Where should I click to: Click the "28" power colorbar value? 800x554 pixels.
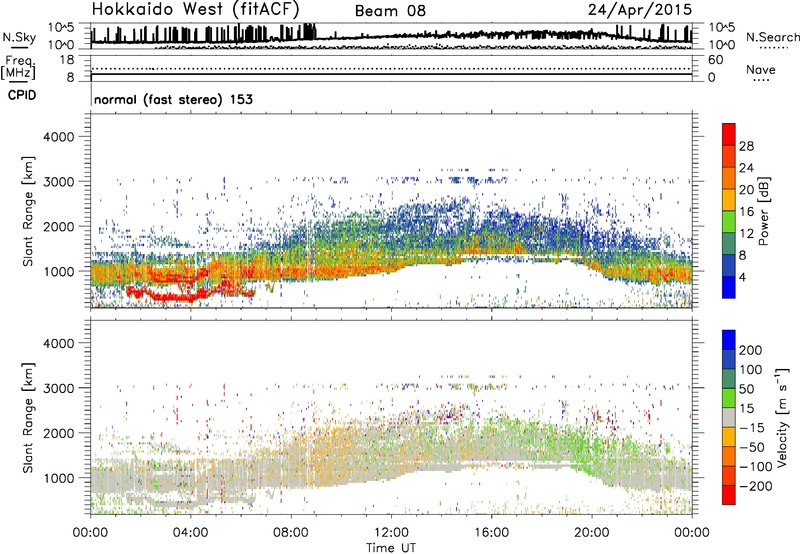coord(746,146)
